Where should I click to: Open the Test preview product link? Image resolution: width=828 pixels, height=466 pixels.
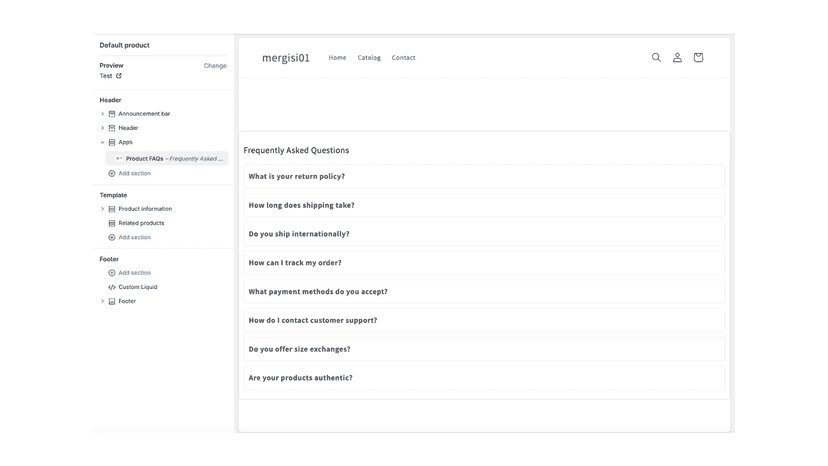pyautogui.click(x=106, y=76)
